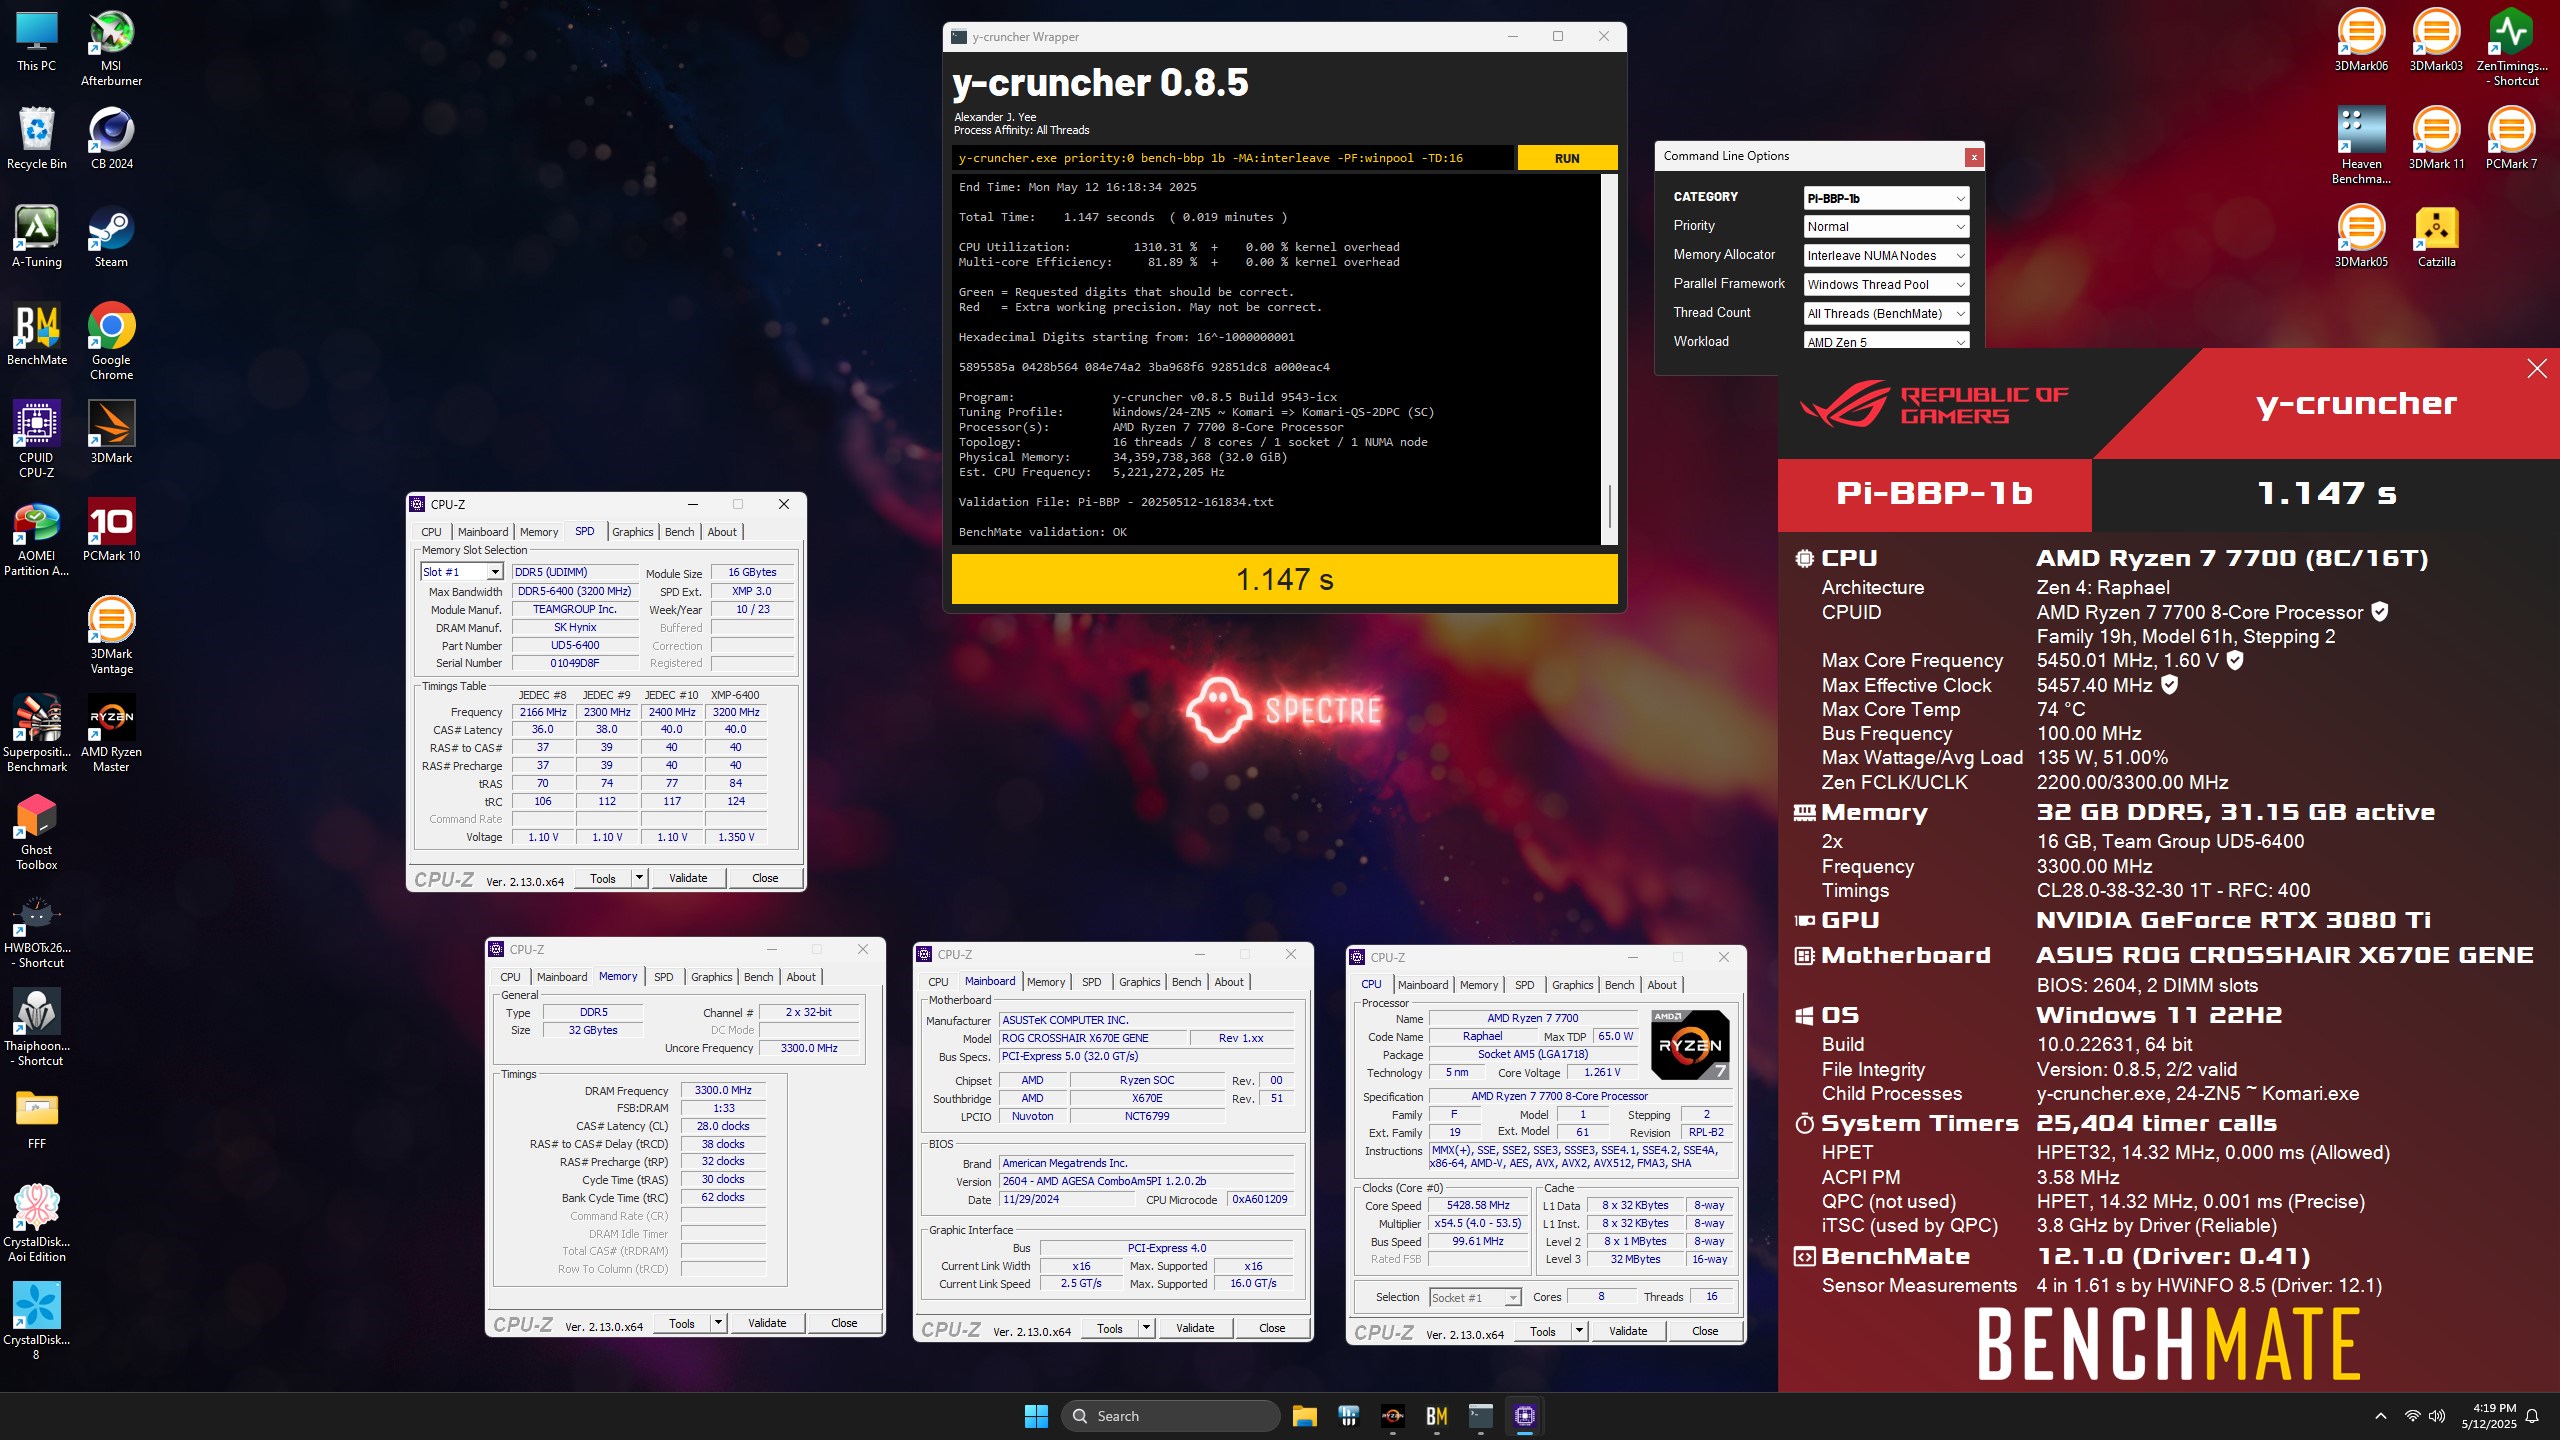
Task: Open CPUID CPU-Z desktop shortcut
Action: coord(36,439)
